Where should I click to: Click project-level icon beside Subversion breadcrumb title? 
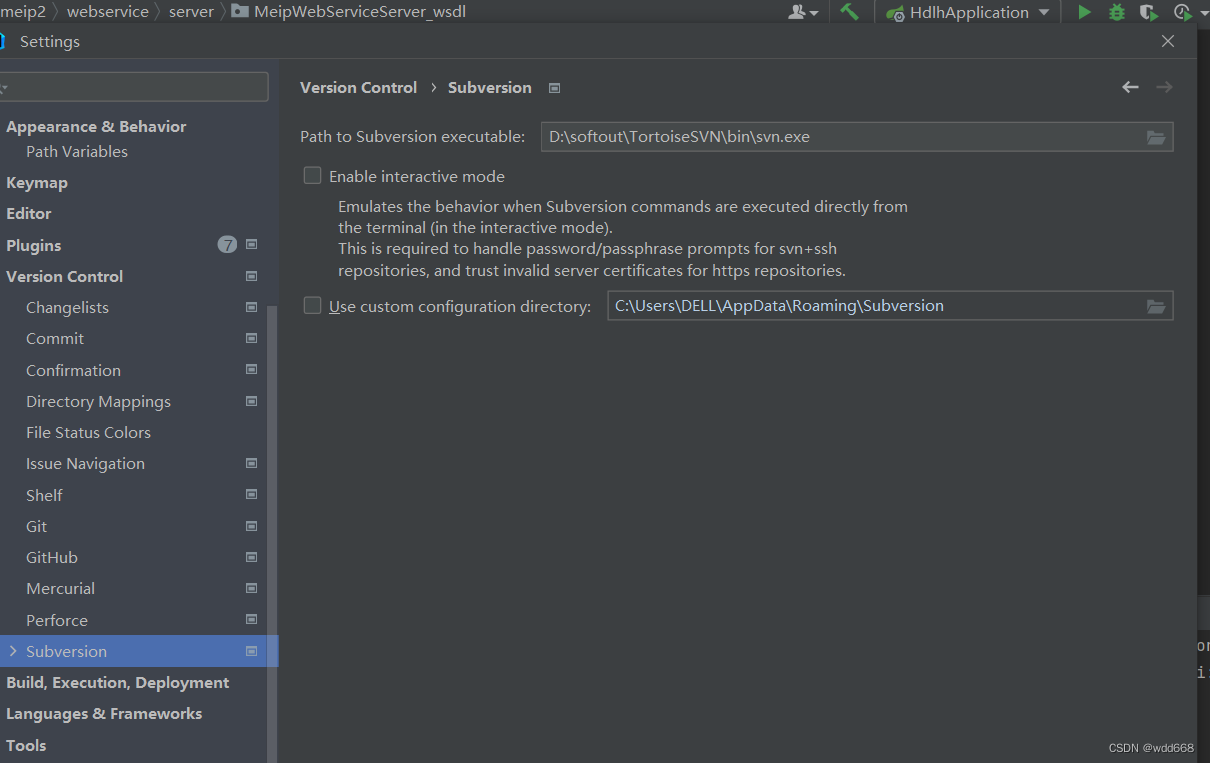(x=554, y=88)
